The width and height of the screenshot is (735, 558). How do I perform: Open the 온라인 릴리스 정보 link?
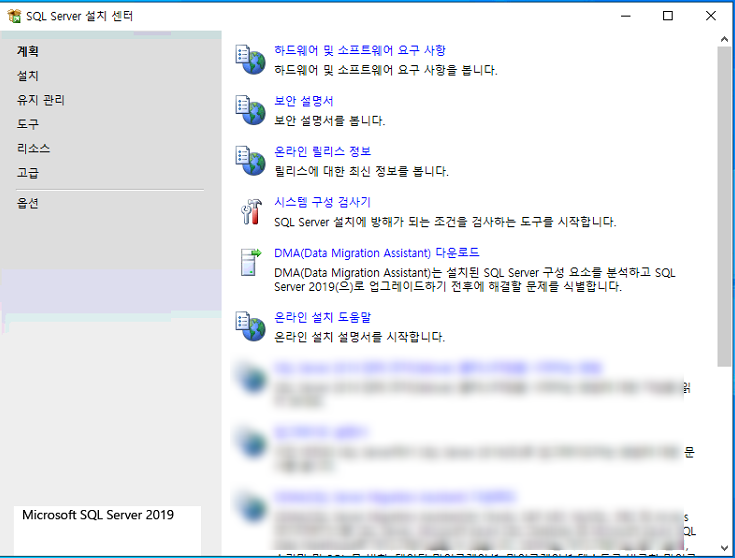(x=322, y=151)
